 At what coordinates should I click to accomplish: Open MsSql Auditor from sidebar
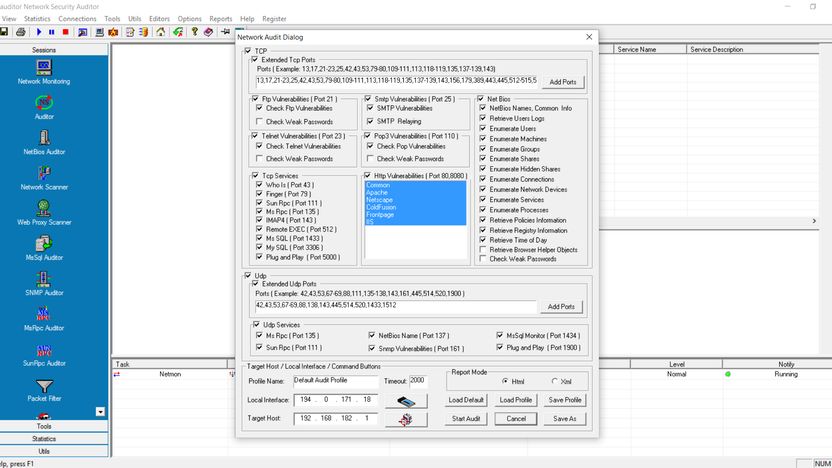pos(44,248)
